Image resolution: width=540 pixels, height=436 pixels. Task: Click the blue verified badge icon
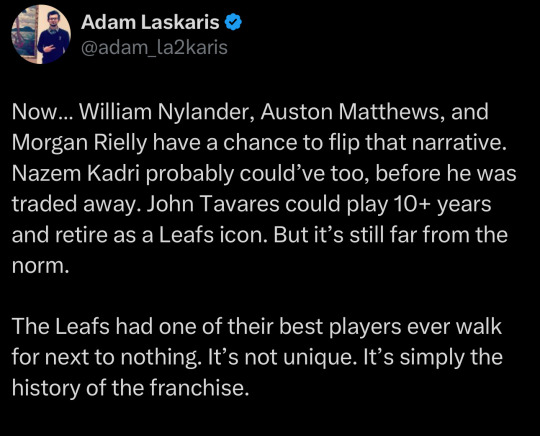233,22
